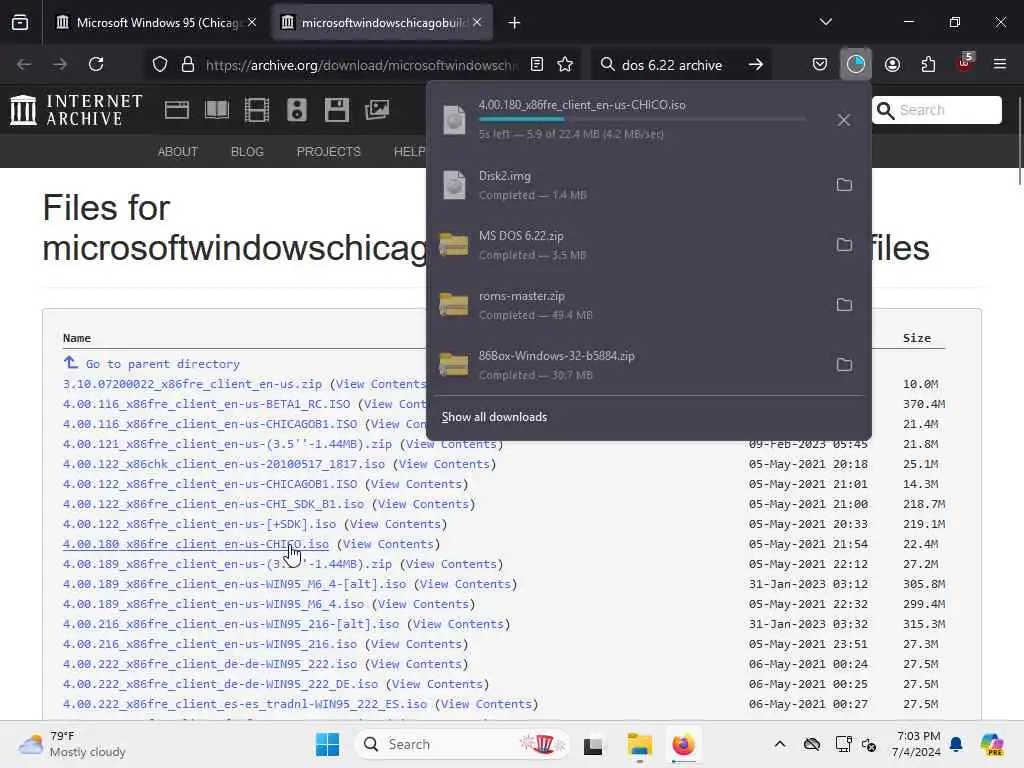Open the Internet Archive home logo
Viewport: 1024px width, 768px height.
click(76, 110)
